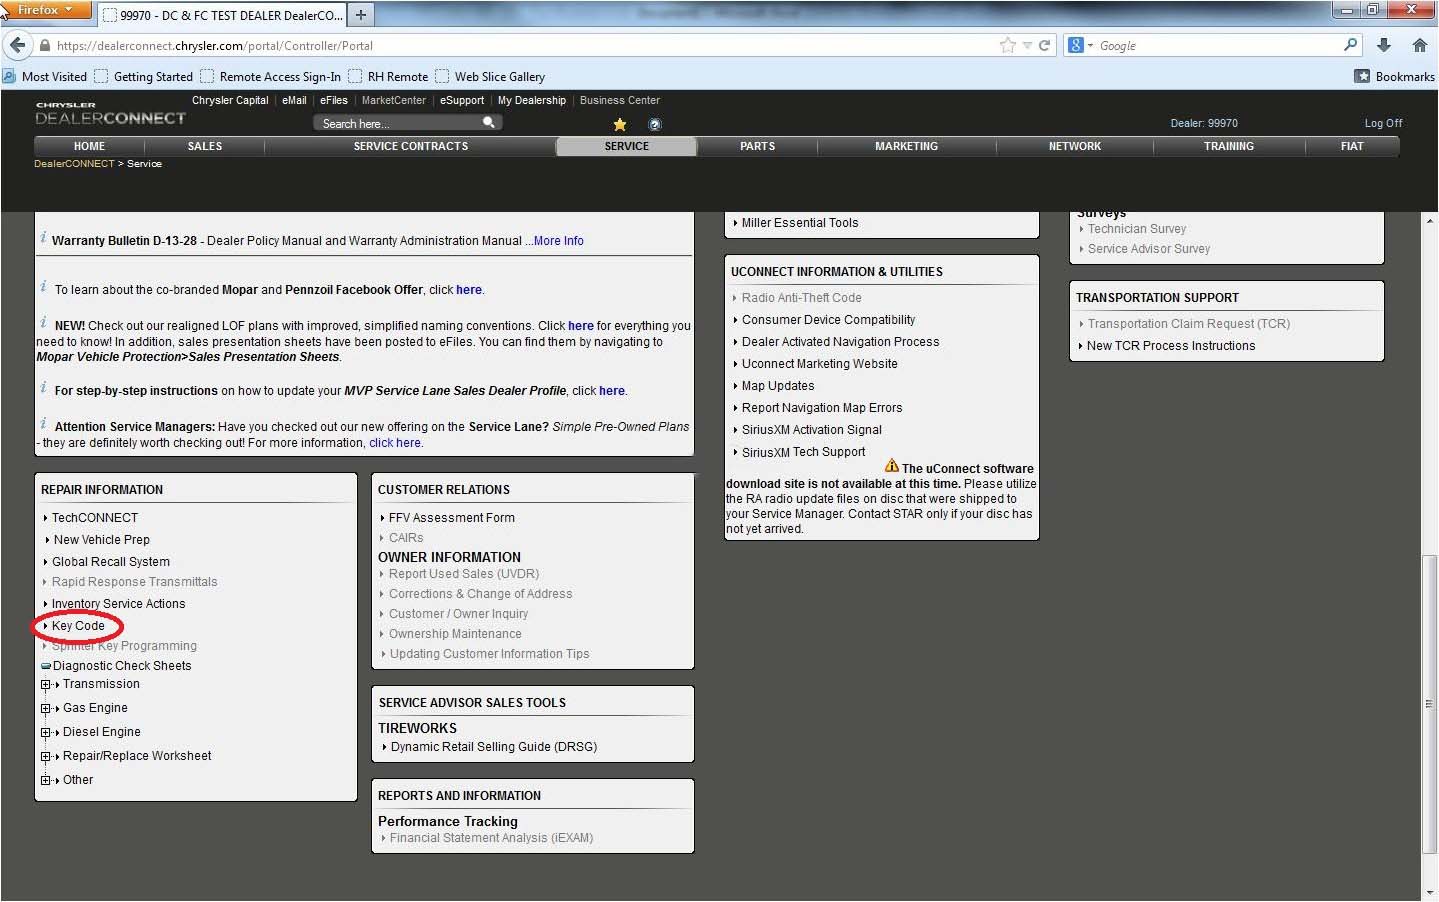Screen dimensions: 1439x902
Task: Open the Map Updates link
Action: tap(778, 386)
